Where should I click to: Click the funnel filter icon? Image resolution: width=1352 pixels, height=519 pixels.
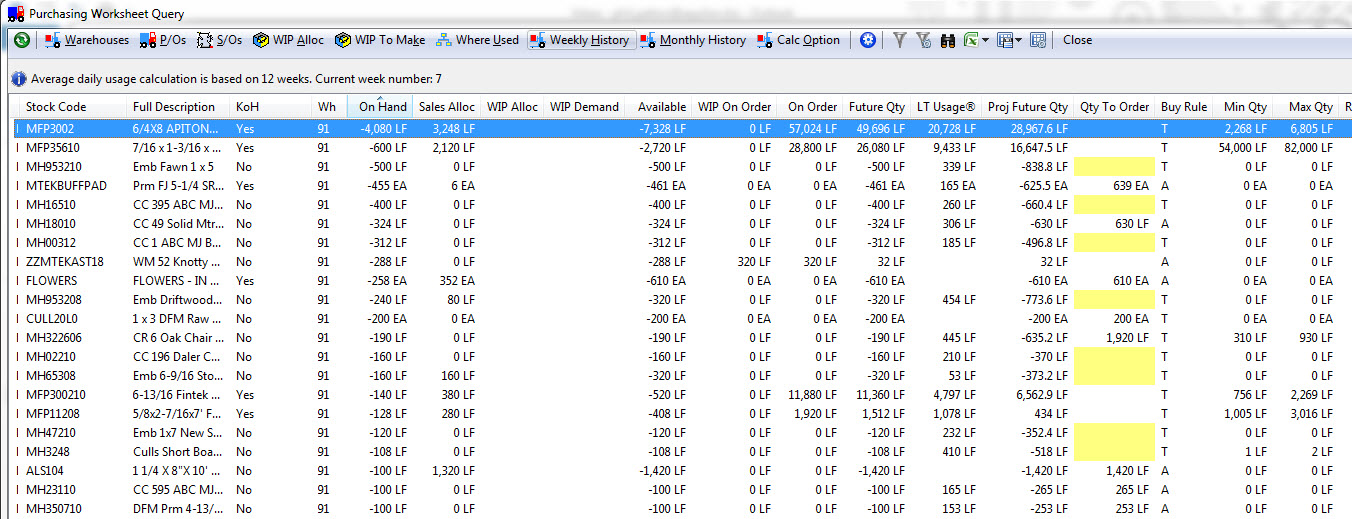[899, 40]
